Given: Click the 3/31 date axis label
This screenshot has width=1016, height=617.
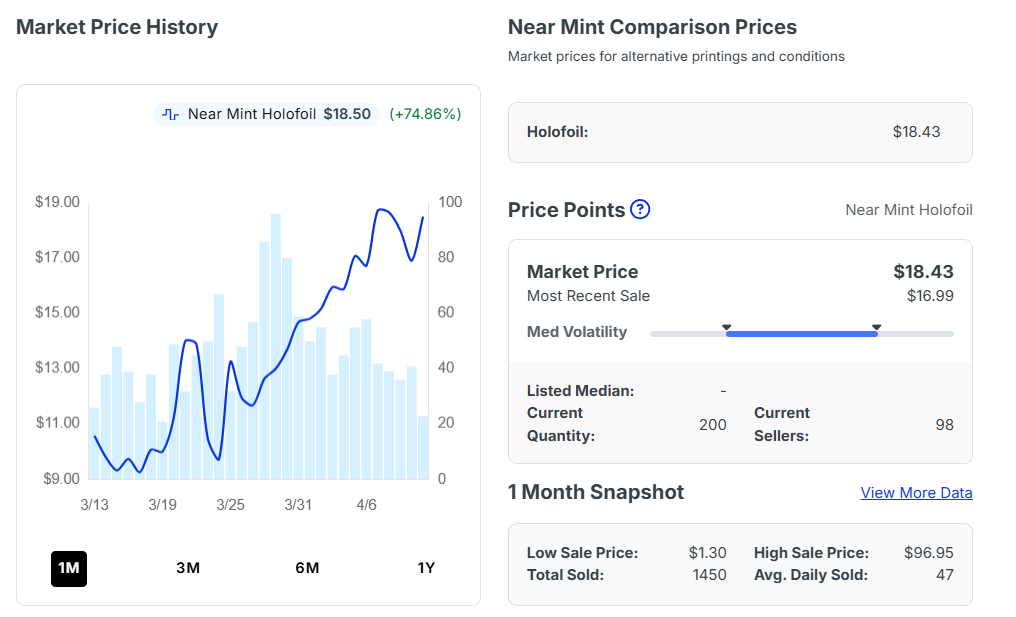Looking at the screenshot, I should (298, 505).
